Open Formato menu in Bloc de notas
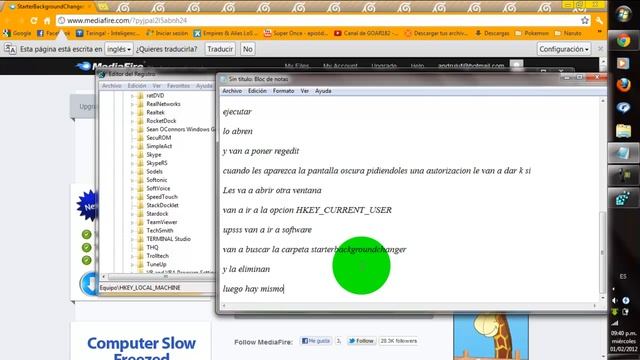This screenshot has width=640, height=360. tap(283, 91)
